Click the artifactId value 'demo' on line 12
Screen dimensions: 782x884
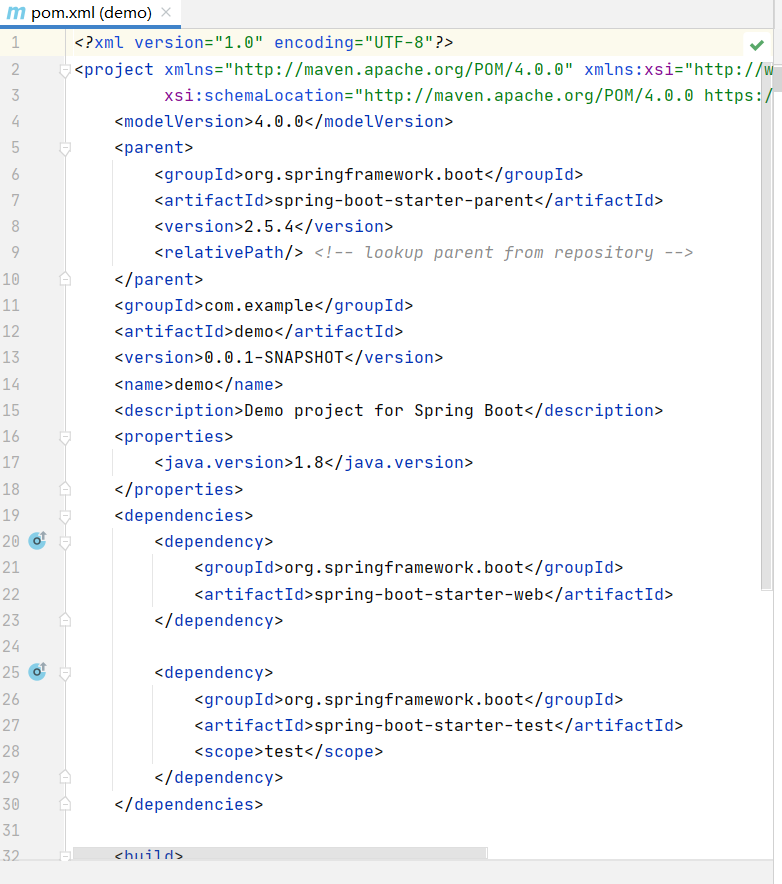(254, 331)
